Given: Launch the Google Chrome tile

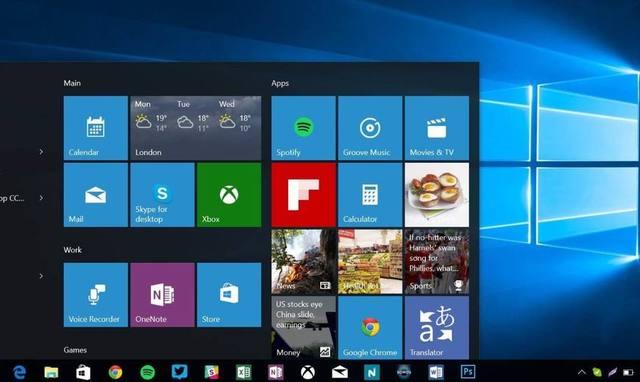Looking at the screenshot, I should (370, 328).
